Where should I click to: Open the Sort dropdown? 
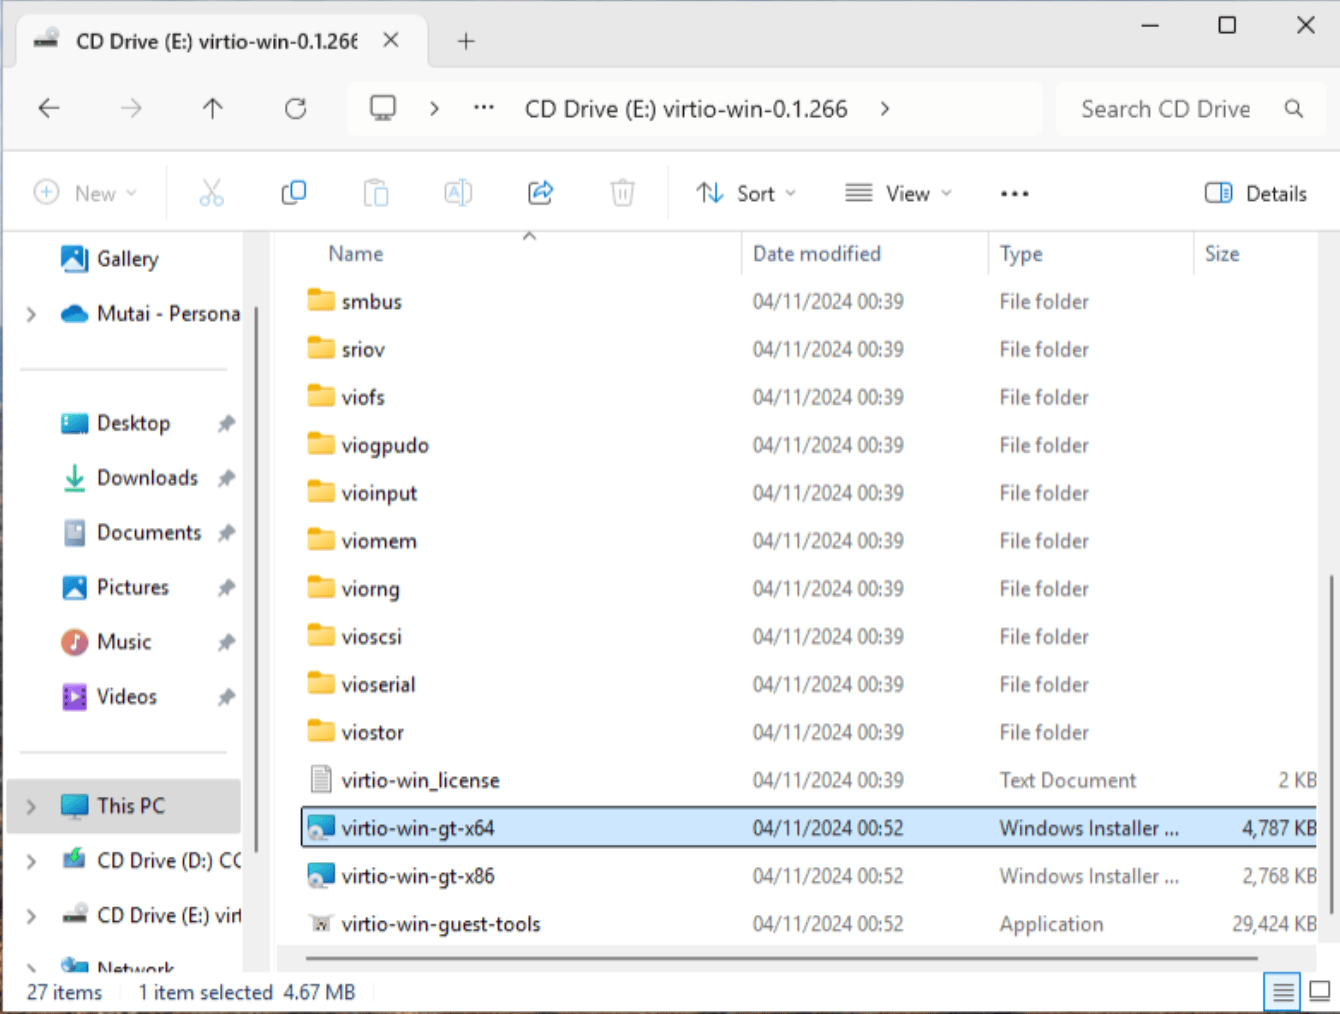click(x=746, y=192)
